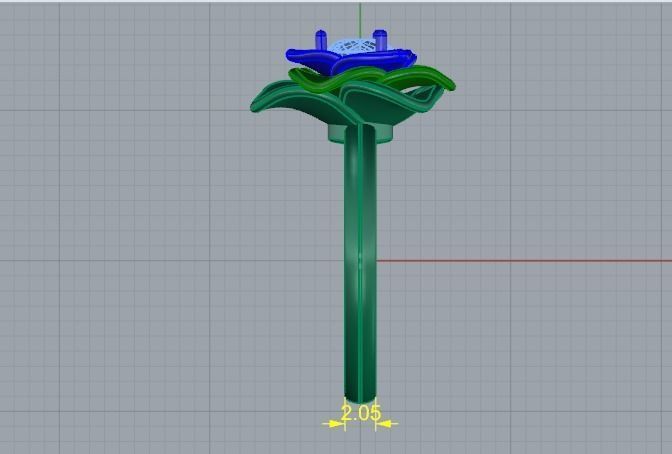
Task: Select the long green stem object
Action: coord(360,264)
